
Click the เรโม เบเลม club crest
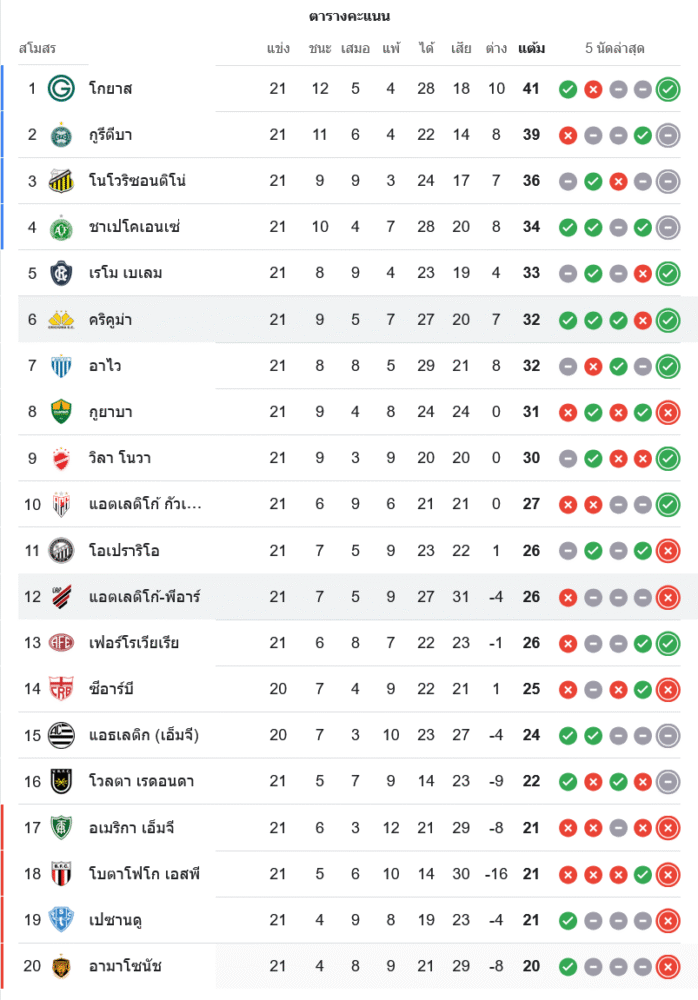[x=62, y=273]
